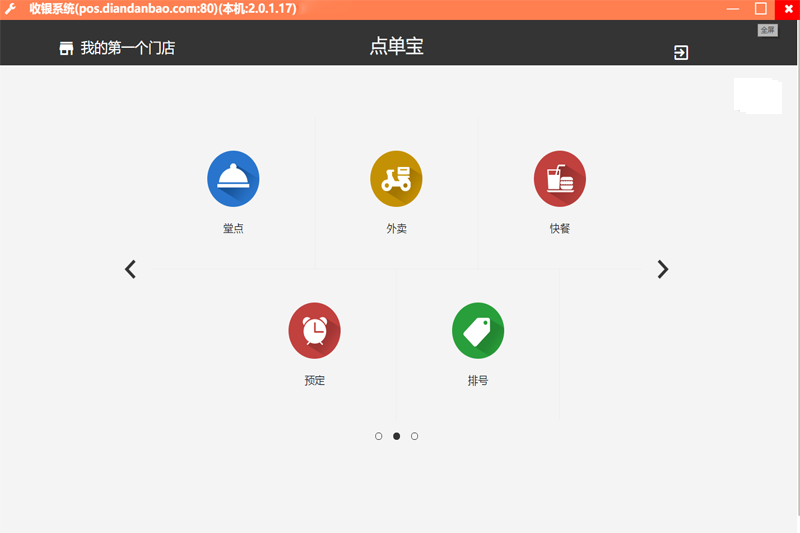Click the 外卖 label text

(x=396, y=229)
